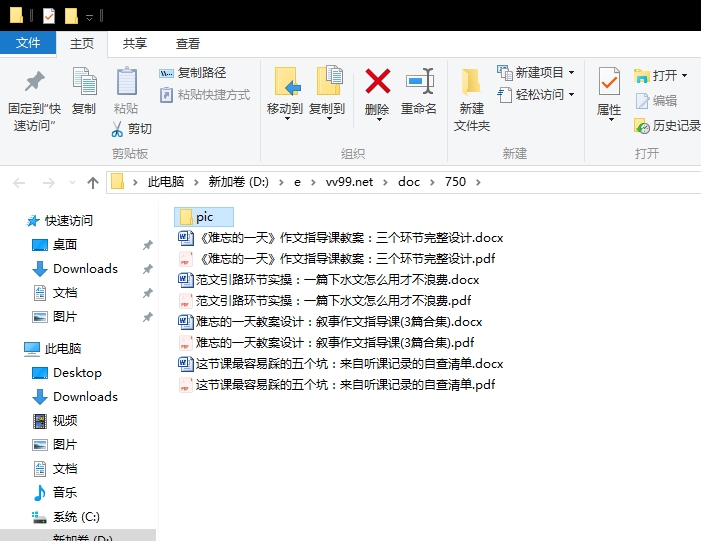Image resolution: width=701 pixels, height=541 pixels.
Task: Click 此电脑 in address bar
Action: (x=166, y=182)
